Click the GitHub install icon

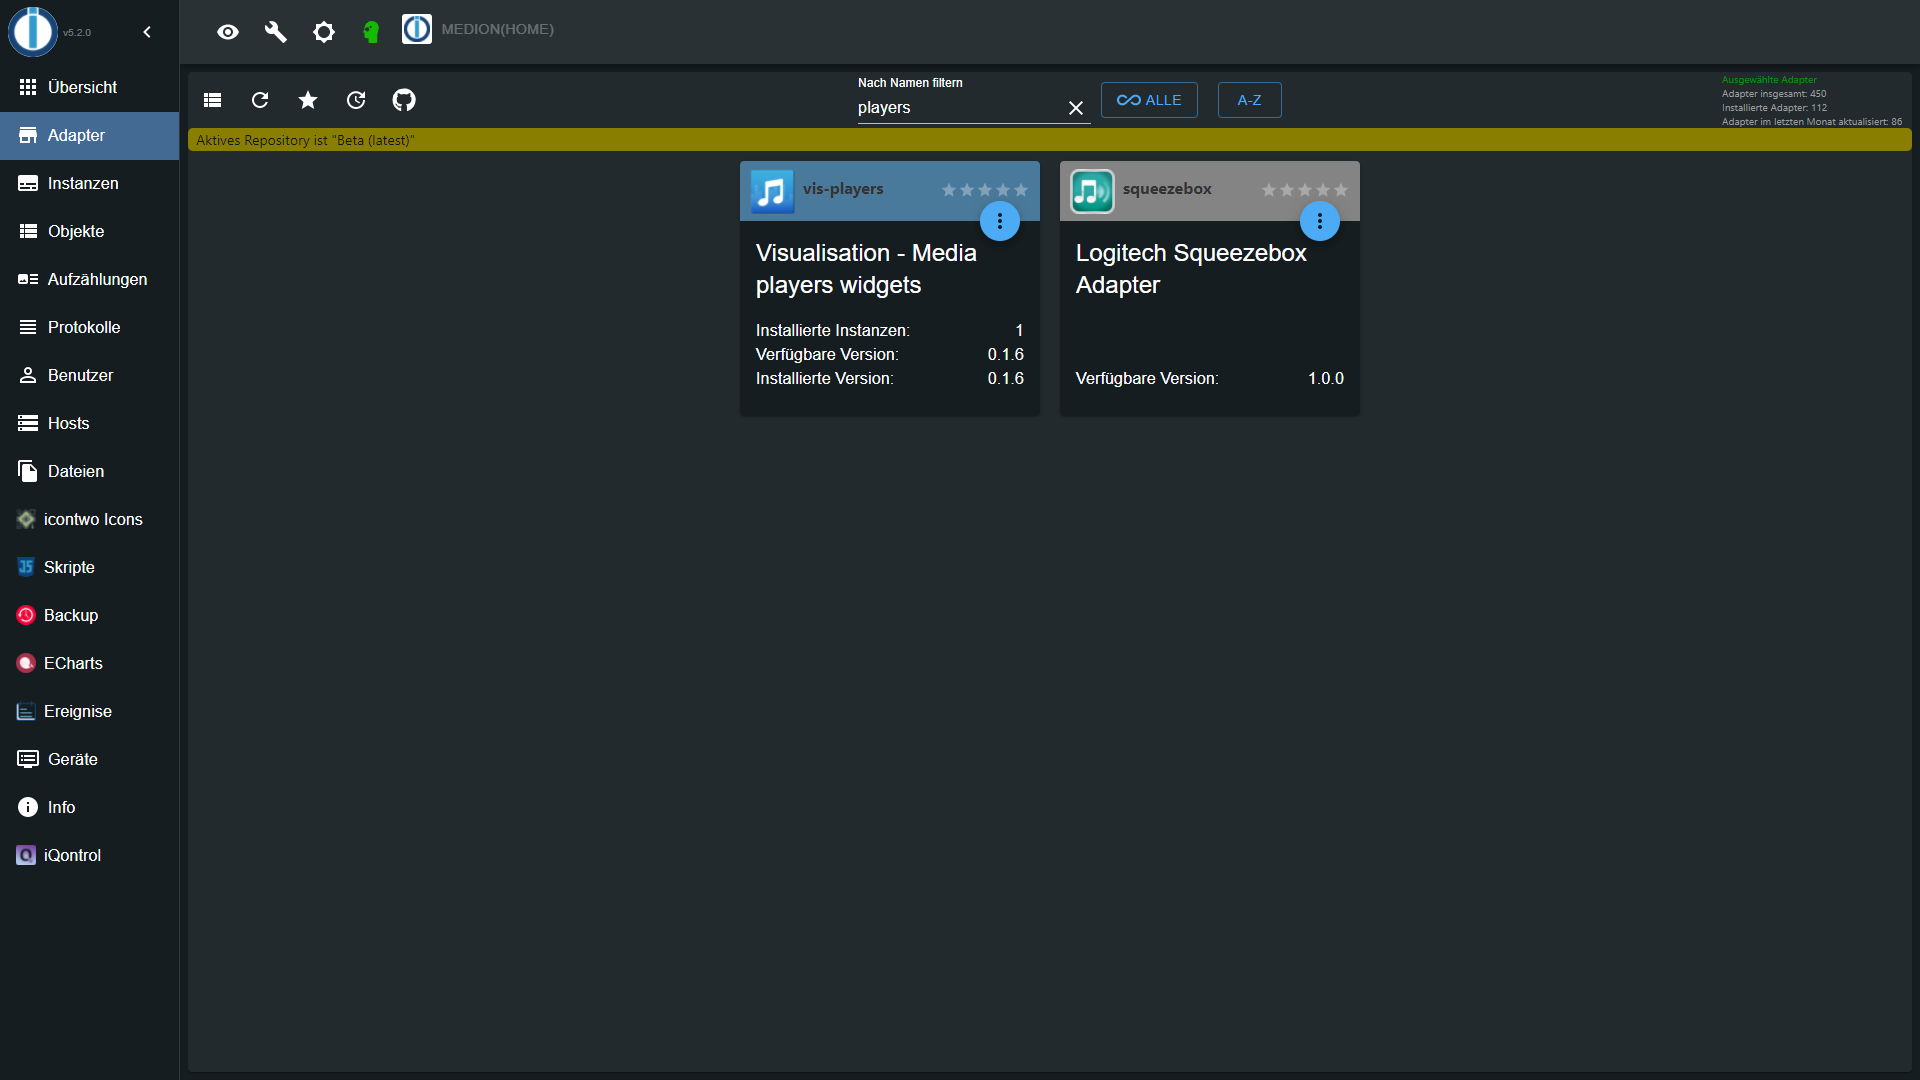pos(404,100)
